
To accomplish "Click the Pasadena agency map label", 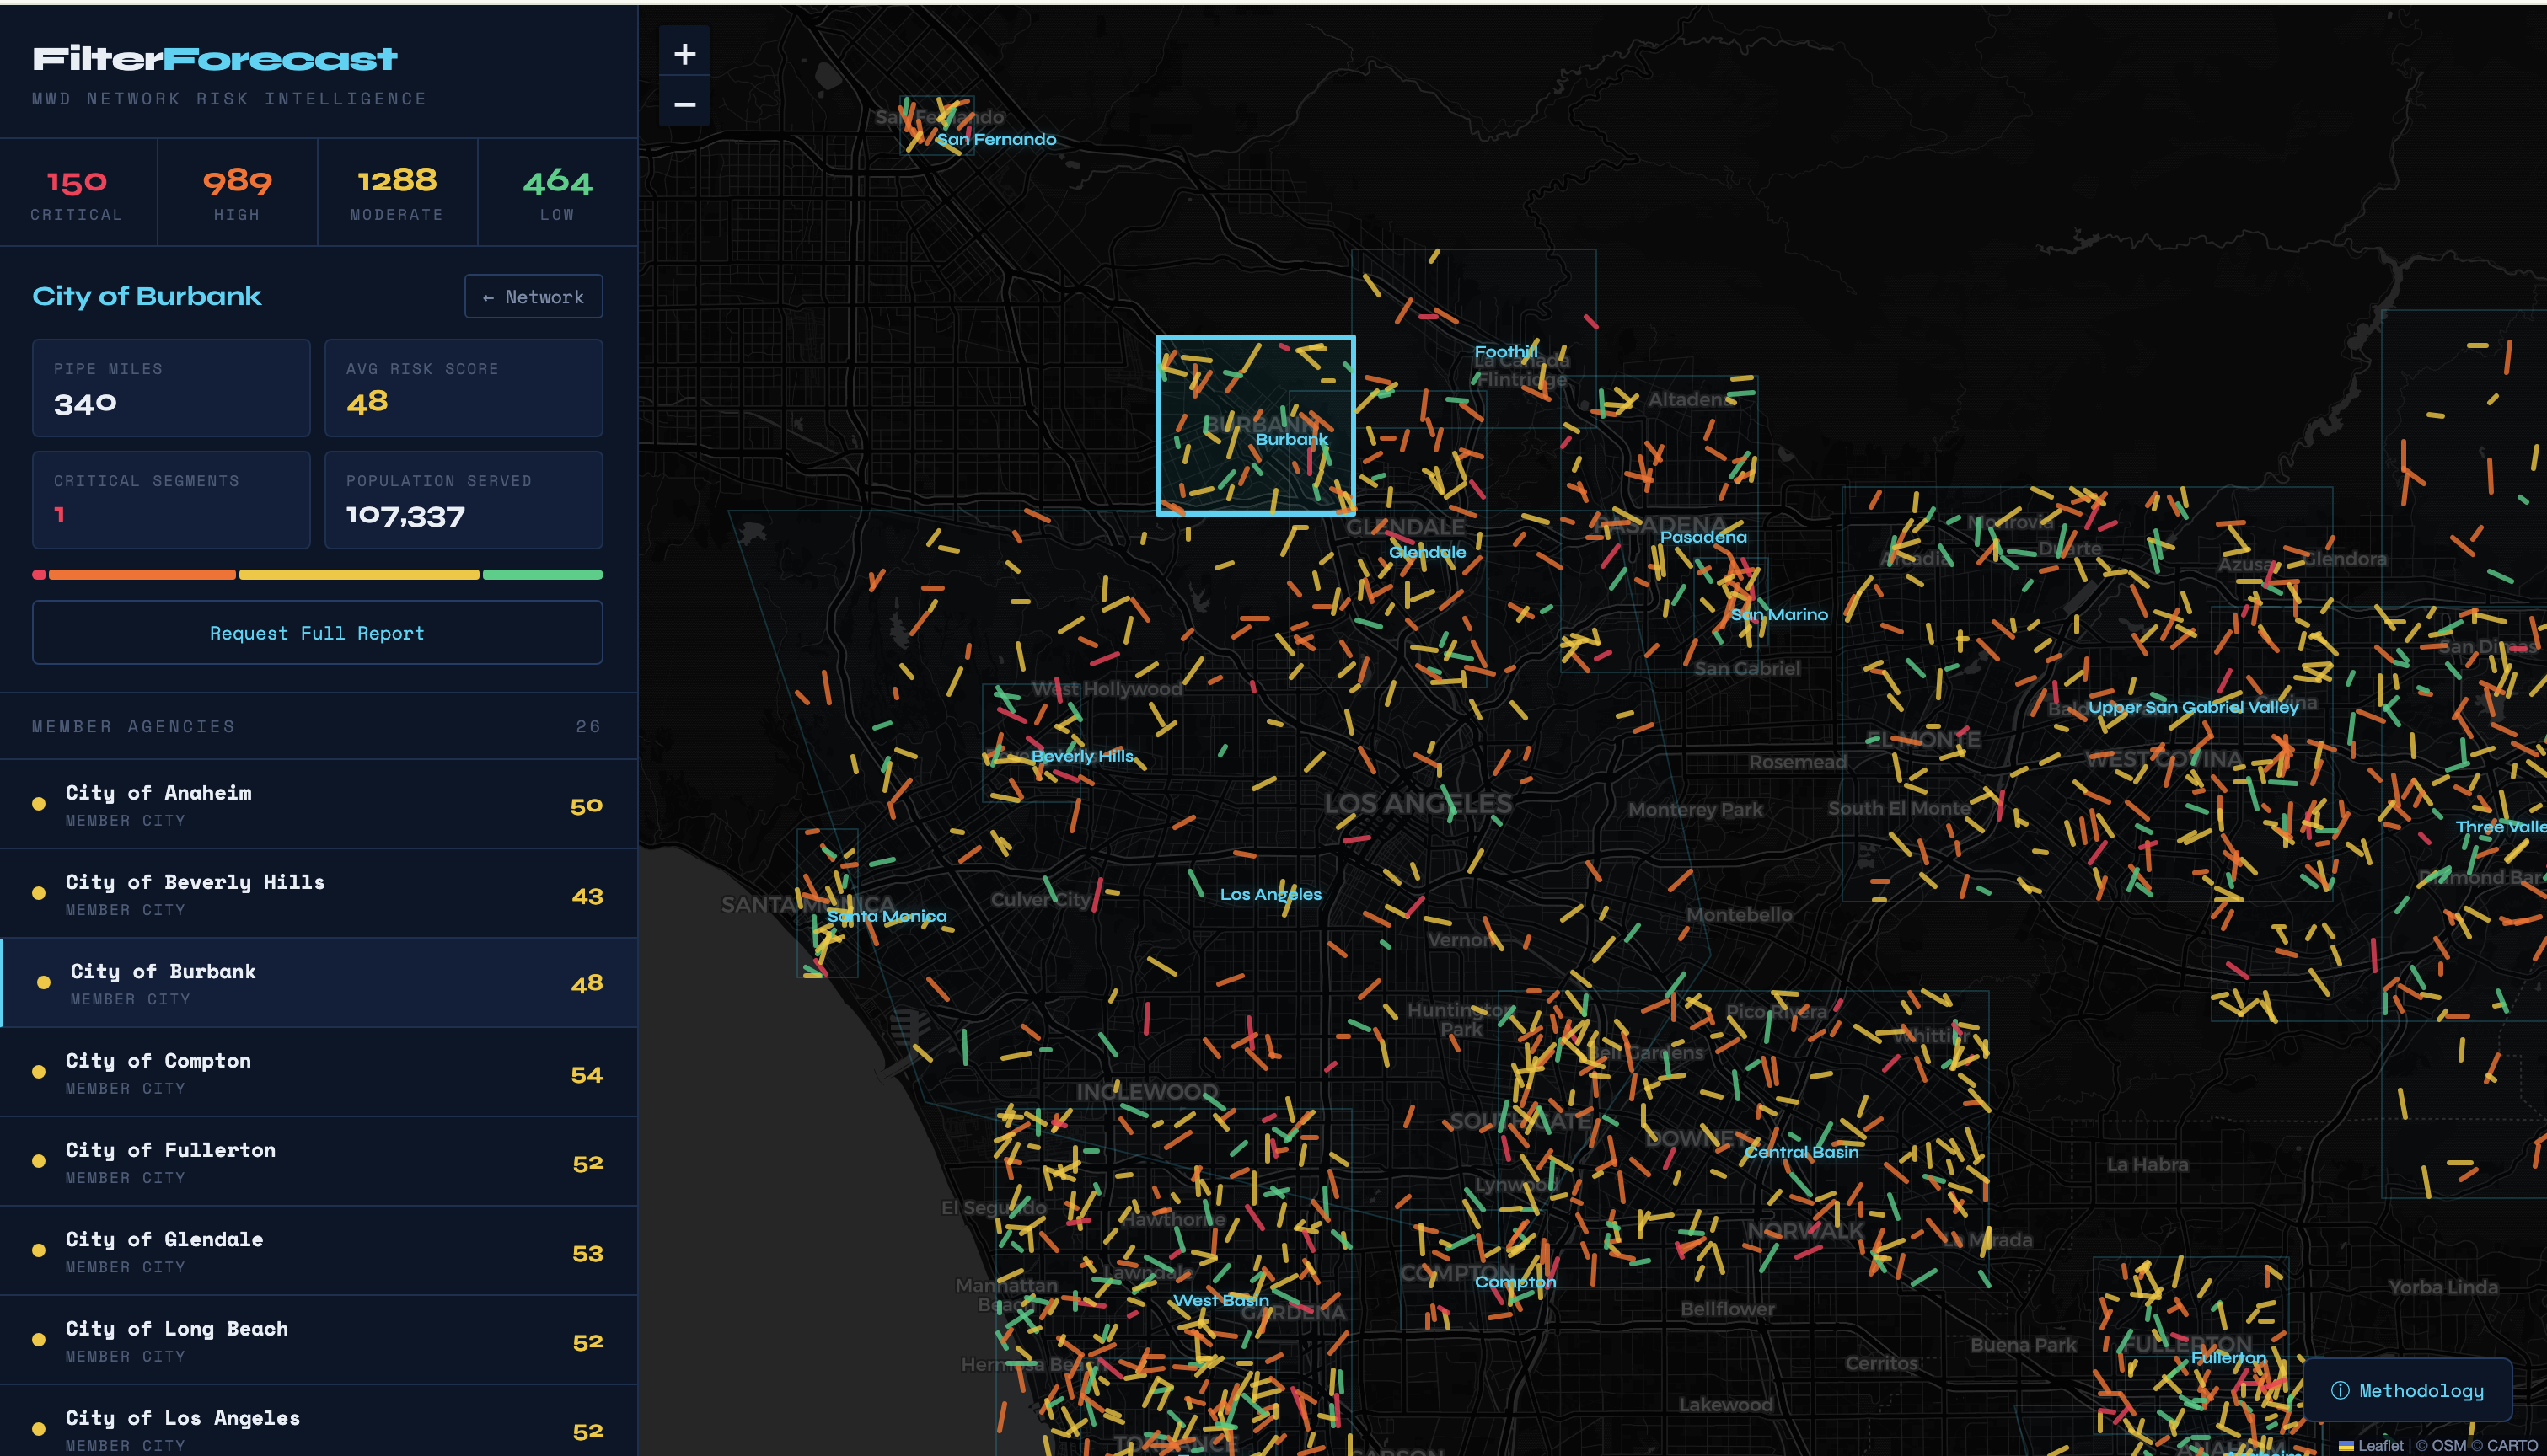I will click(1703, 537).
